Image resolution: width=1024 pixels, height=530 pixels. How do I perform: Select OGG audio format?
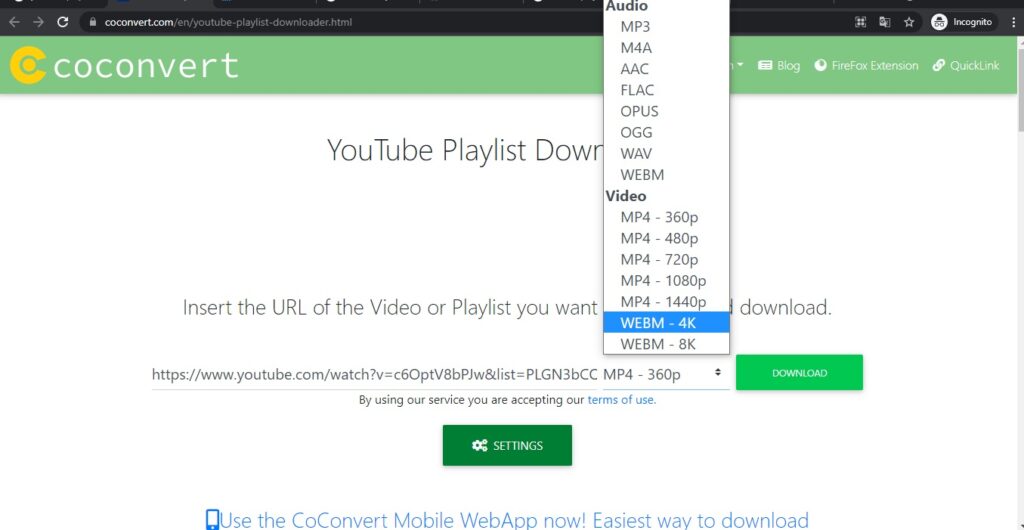click(666, 132)
